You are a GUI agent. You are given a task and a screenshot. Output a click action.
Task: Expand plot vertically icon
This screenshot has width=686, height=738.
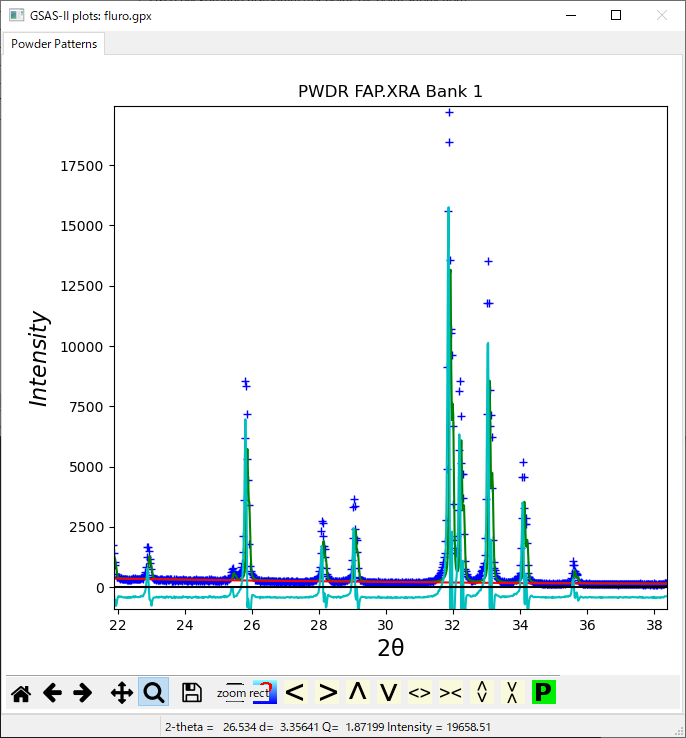(x=482, y=692)
